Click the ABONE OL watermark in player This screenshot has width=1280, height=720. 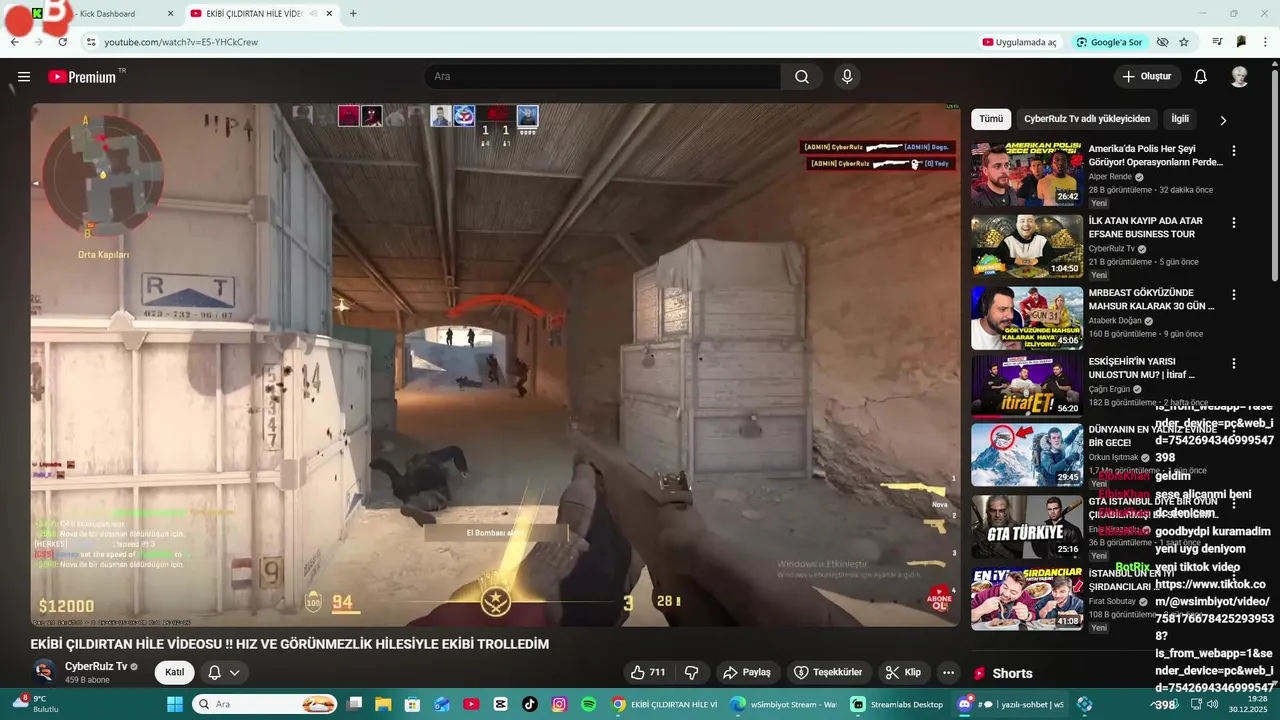(939, 599)
